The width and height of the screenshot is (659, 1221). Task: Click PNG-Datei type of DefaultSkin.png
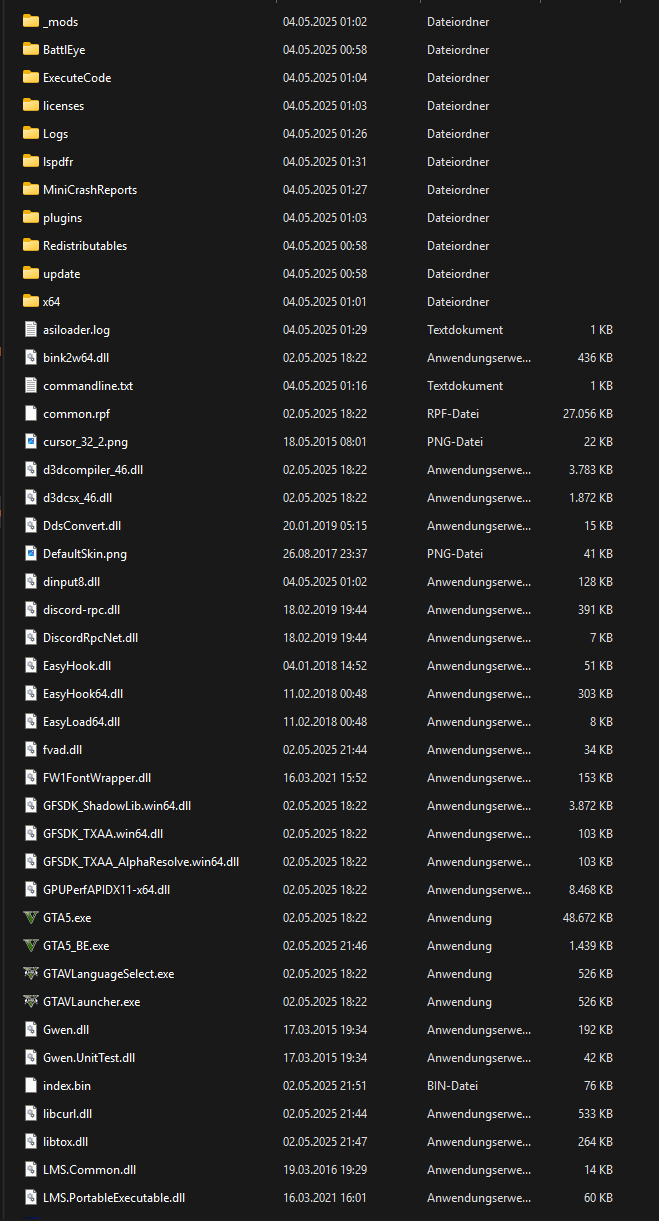(455, 553)
